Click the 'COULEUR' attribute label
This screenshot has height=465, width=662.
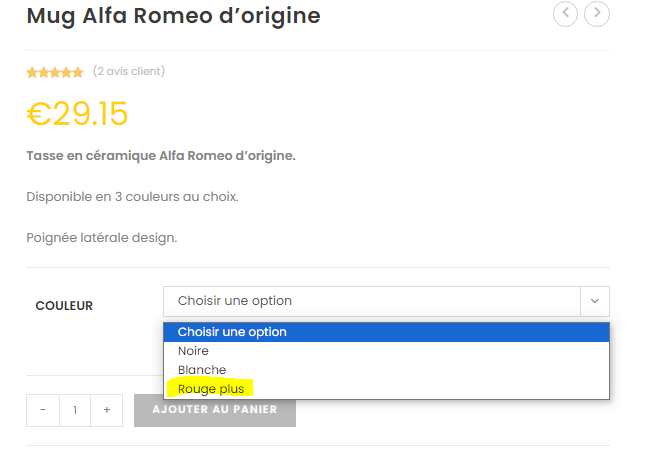[64, 305]
